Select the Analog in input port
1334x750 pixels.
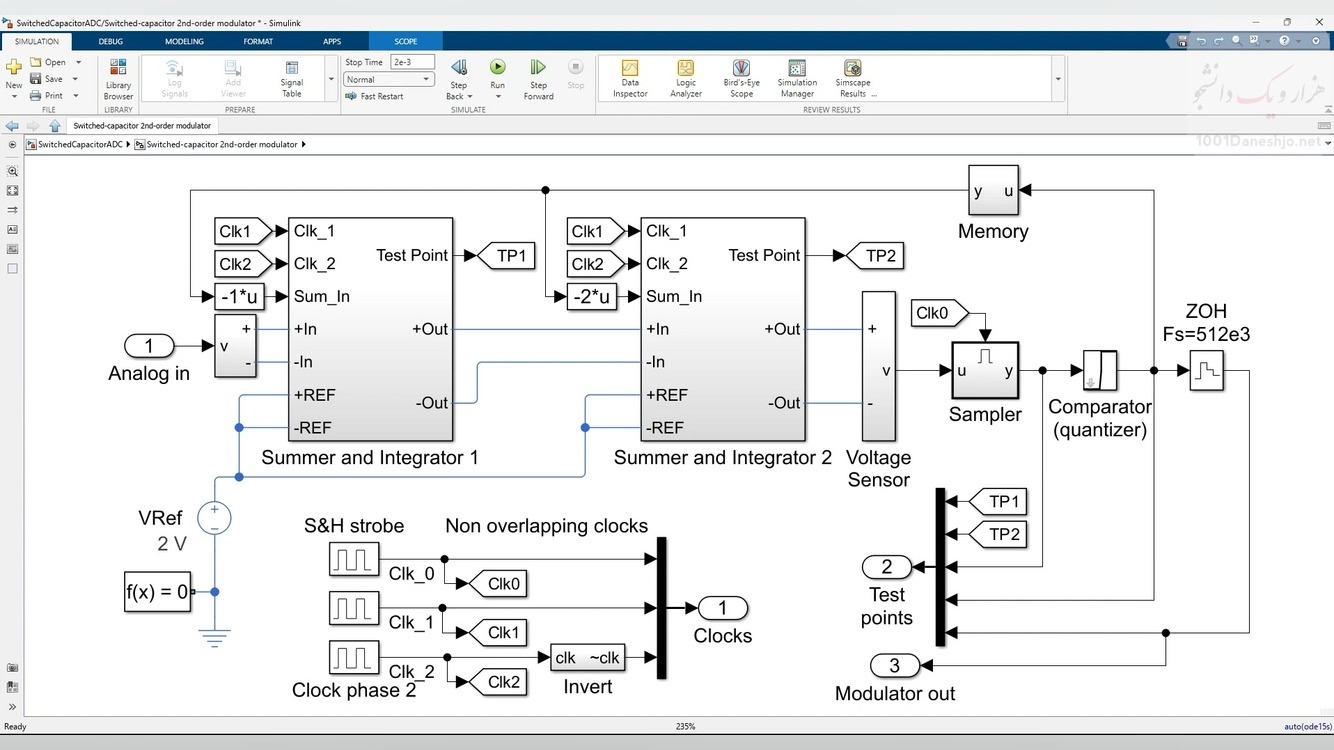pos(149,346)
